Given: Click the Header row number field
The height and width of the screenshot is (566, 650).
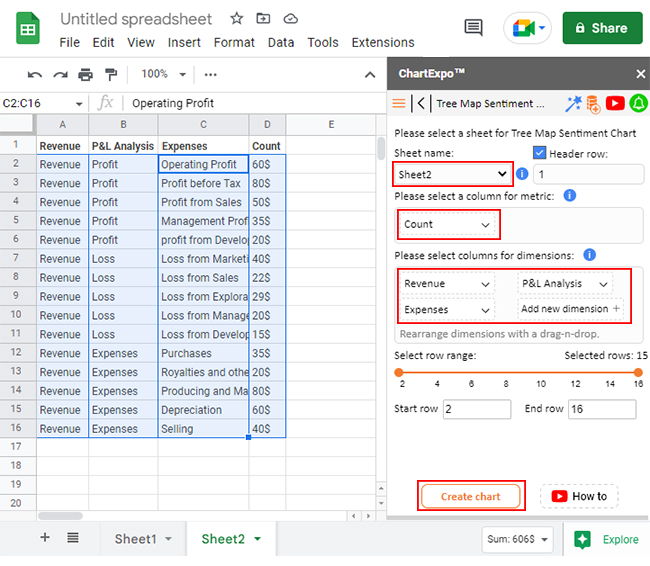Looking at the screenshot, I should pyautogui.click(x=589, y=174).
